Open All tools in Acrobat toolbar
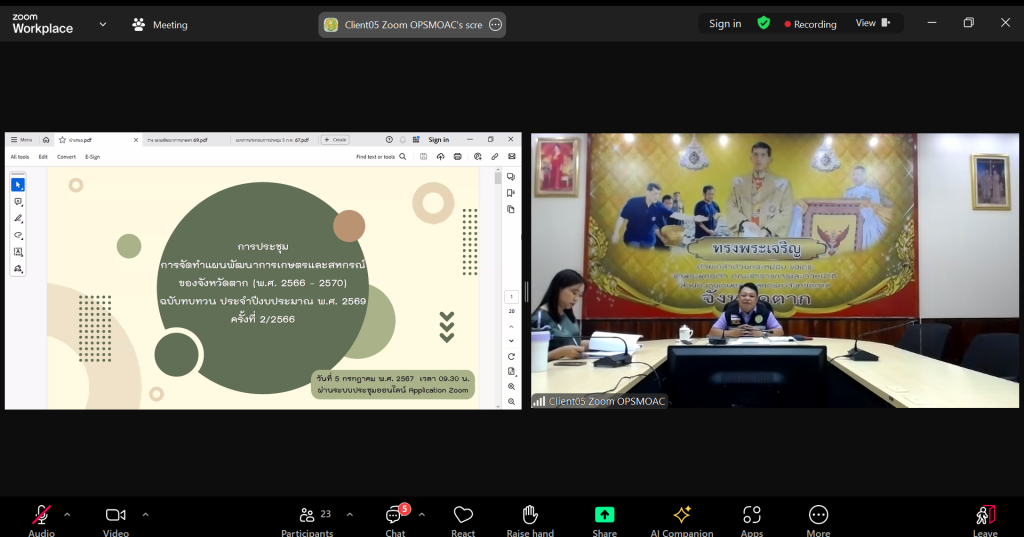The image size is (1024, 537). pos(20,157)
